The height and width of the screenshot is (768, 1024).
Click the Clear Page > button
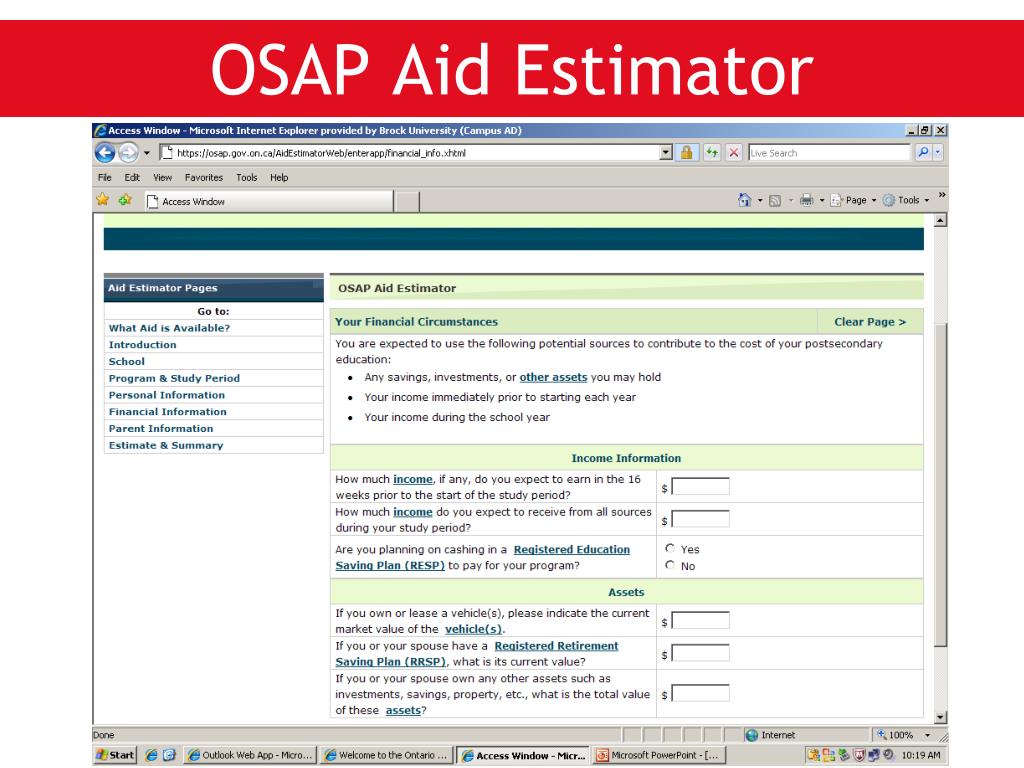coord(870,321)
